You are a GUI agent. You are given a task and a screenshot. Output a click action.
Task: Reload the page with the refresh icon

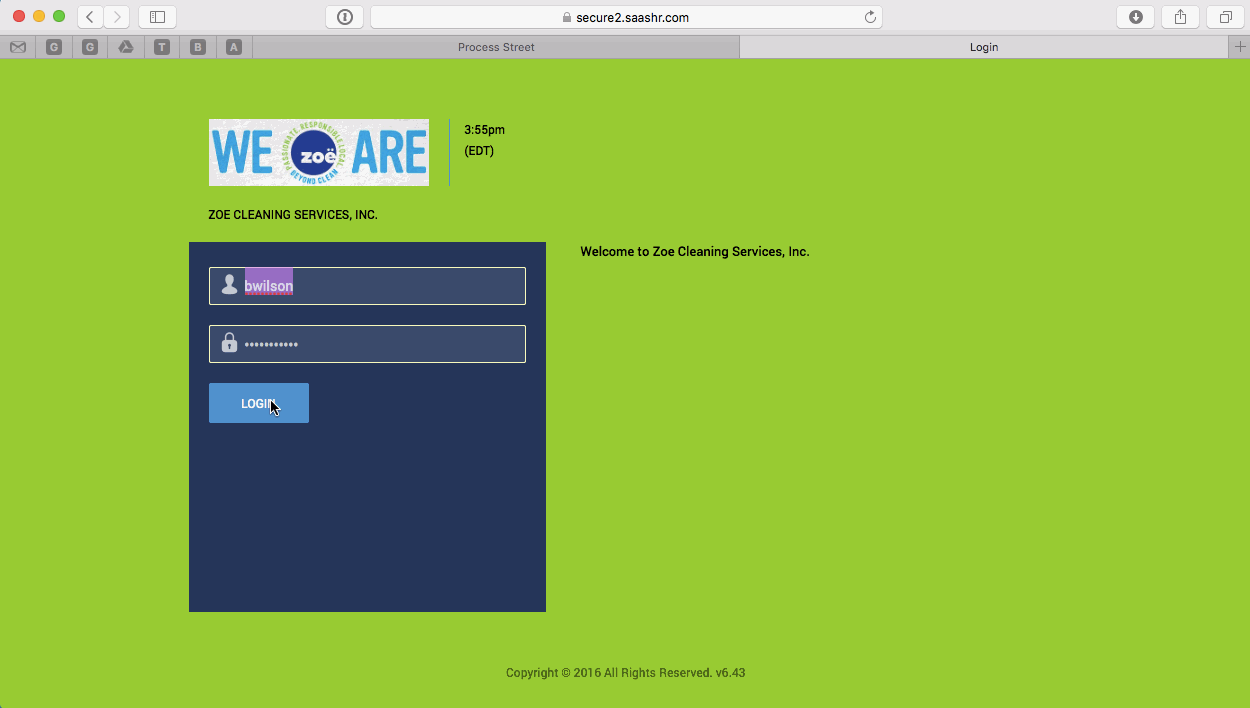(x=870, y=17)
